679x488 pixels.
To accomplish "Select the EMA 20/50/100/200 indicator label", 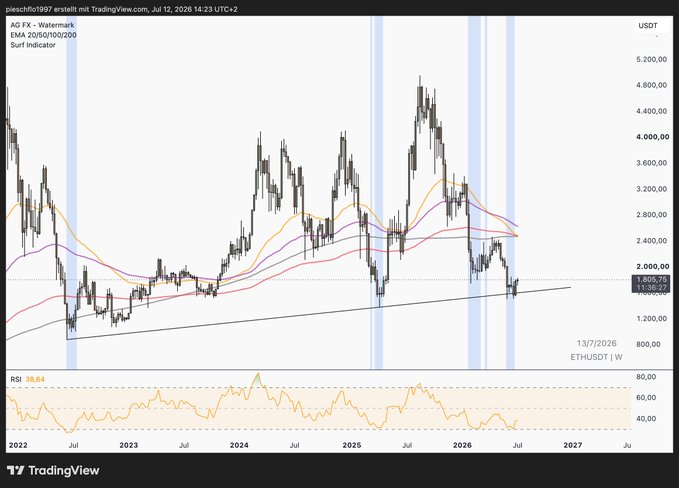I will (43, 35).
